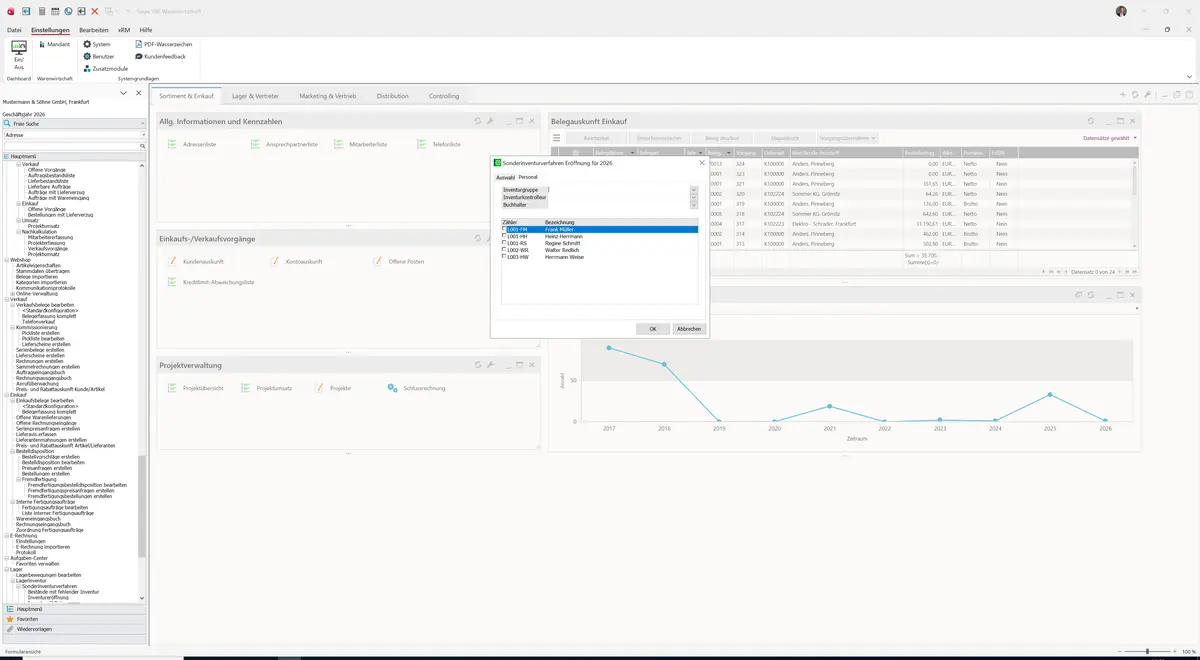1200x660 pixels.
Task: Check the L001-HH Heinz Herrmann checkbox
Action: point(504,236)
